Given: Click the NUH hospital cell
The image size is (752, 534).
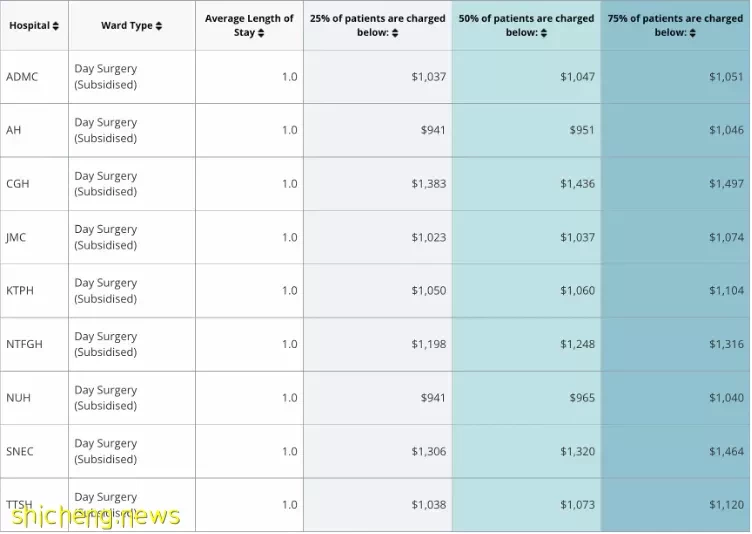Looking at the screenshot, I should coord(35,398).
